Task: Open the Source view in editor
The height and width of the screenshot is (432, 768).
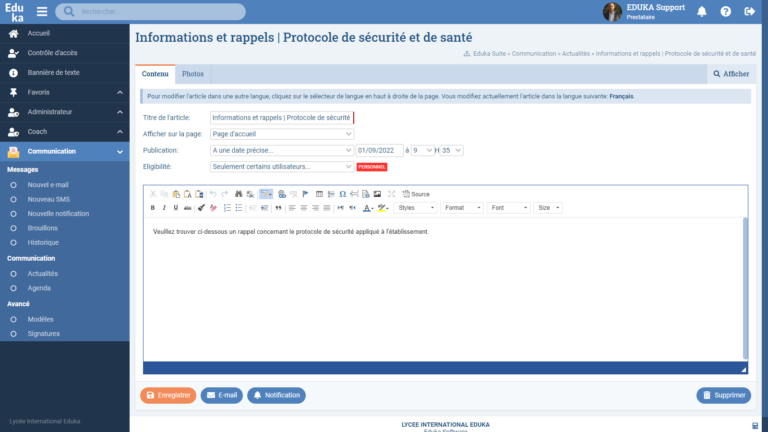Action: tap(414, 194)
